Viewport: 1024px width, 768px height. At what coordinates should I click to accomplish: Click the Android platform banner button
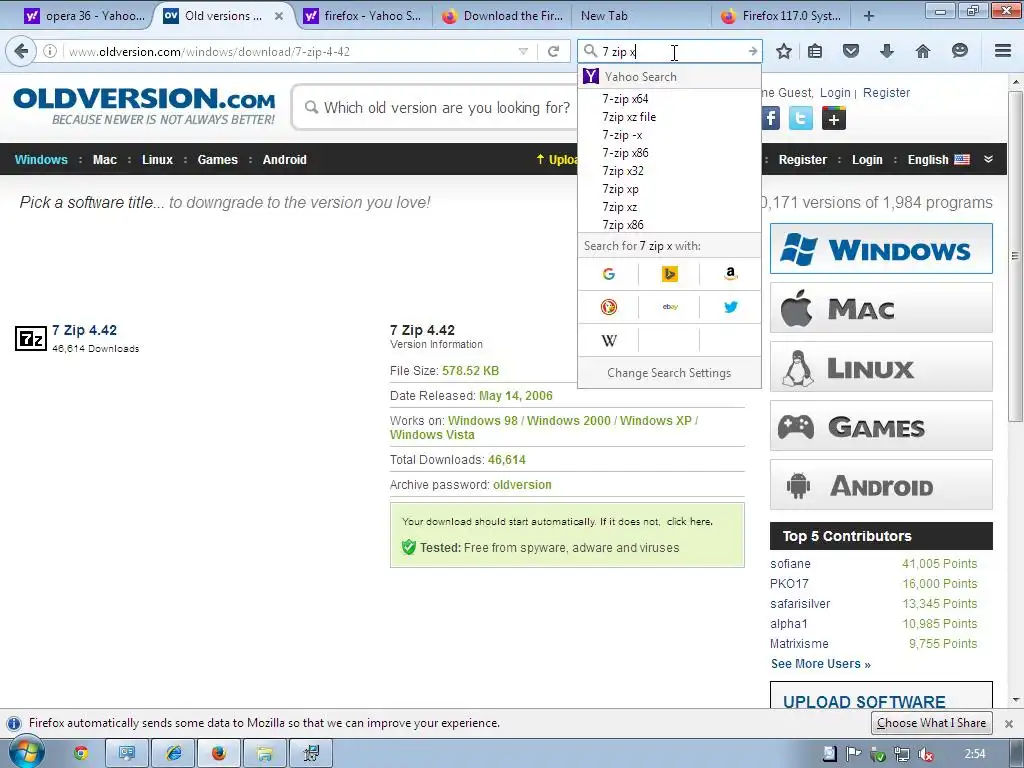(x=881, y=485)
